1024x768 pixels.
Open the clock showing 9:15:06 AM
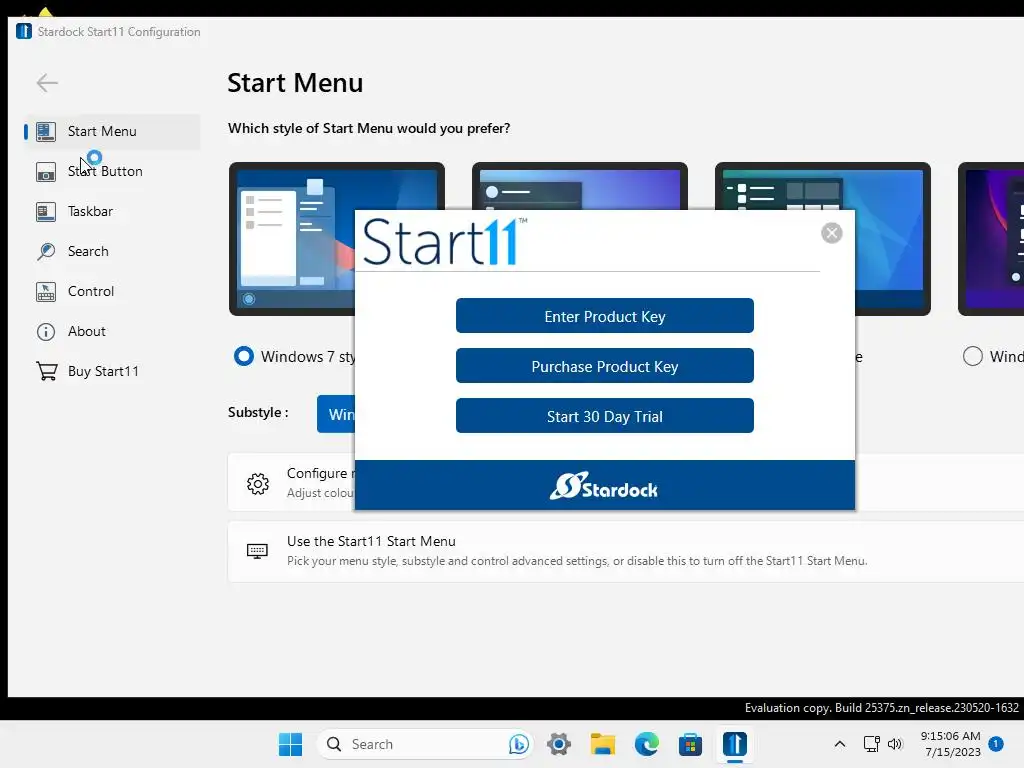(951, 744)
